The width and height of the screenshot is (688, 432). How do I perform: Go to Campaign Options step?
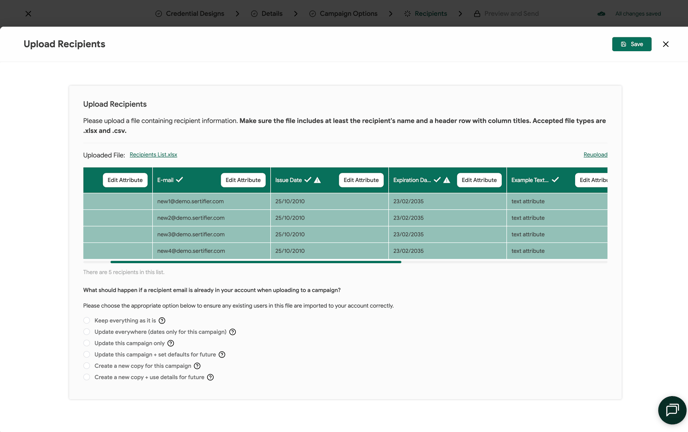[x=343, y=14]
